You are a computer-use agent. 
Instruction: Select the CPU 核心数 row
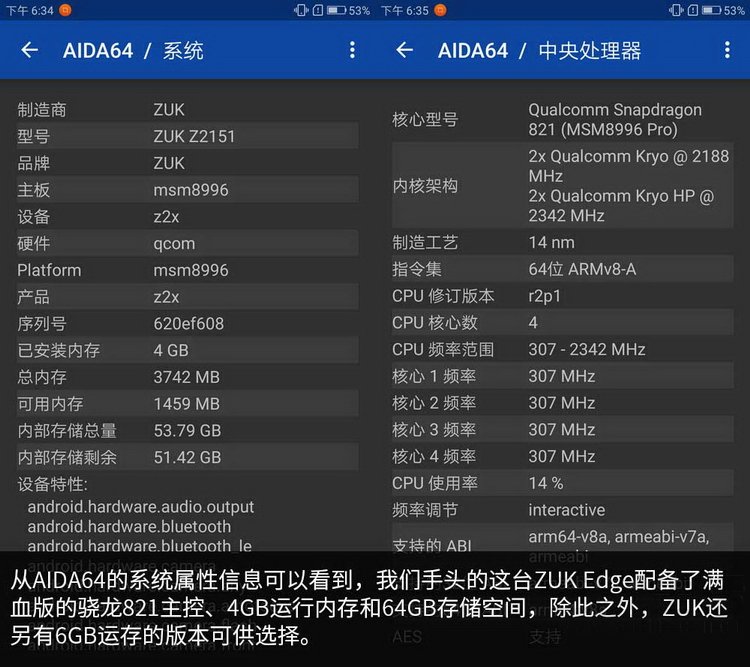click(x=562, y=323)
